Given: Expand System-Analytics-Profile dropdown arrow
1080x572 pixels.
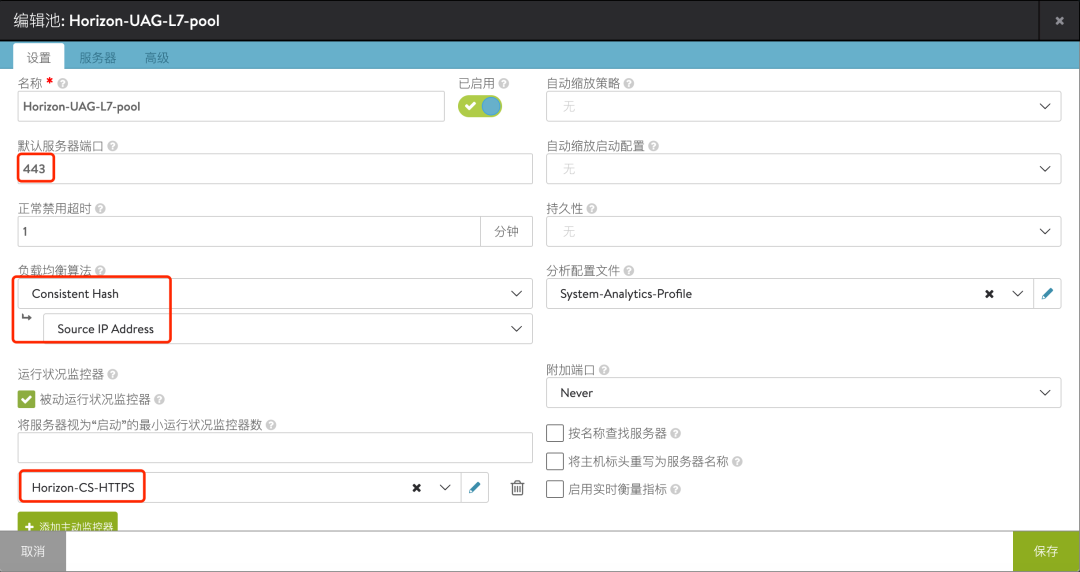Looking at the screenshot, I should coord(1017,294).
